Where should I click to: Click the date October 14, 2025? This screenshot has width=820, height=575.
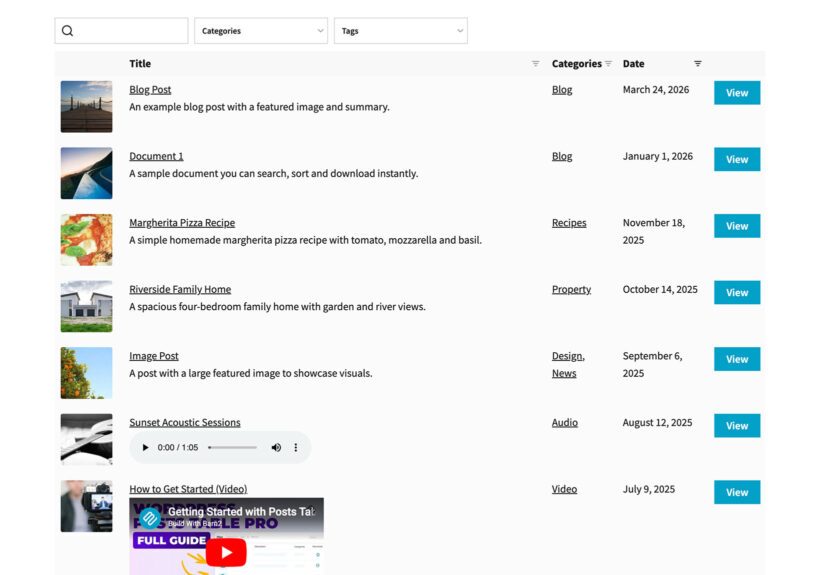click(x=660, y=289)
